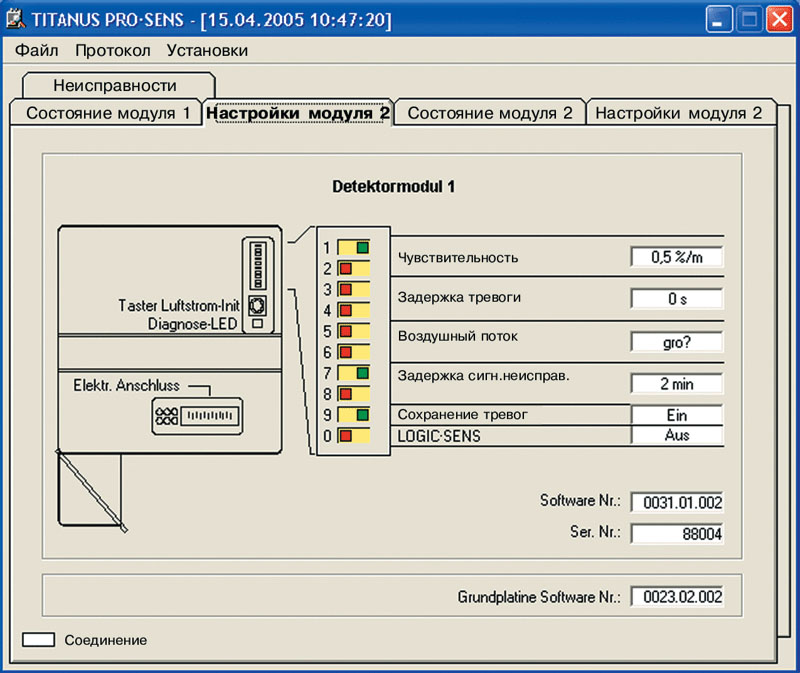Click the Чувствительность label

458,258
